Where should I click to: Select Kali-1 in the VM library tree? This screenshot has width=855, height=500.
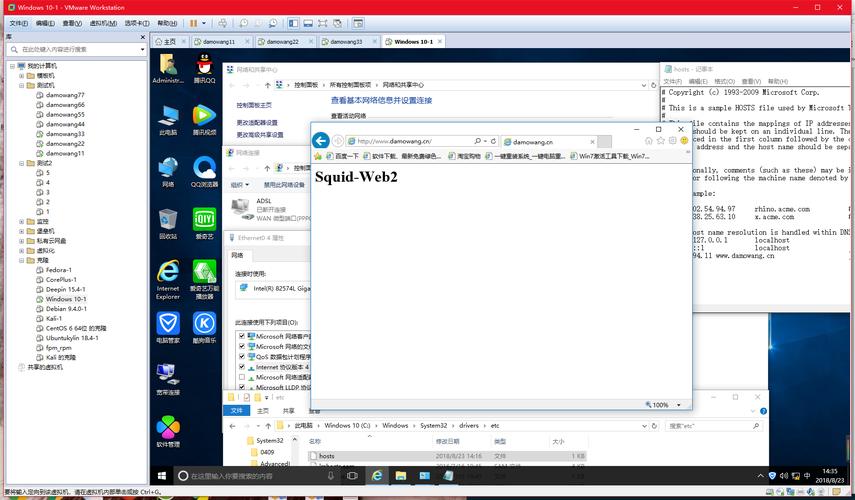[x=56, y=318]
